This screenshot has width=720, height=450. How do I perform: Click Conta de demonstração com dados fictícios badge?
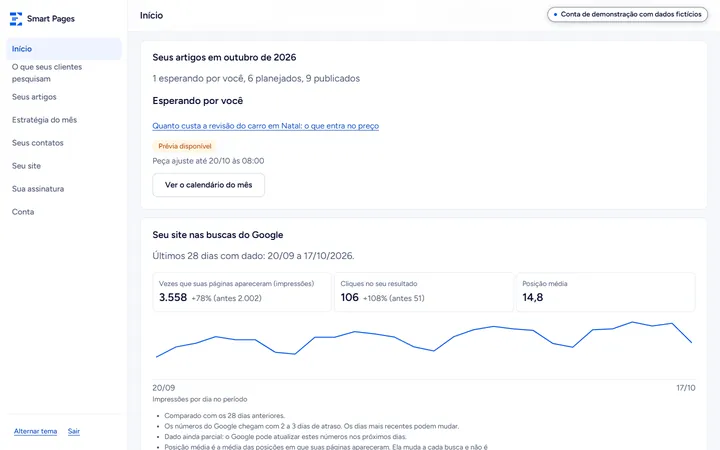(627, 14)
